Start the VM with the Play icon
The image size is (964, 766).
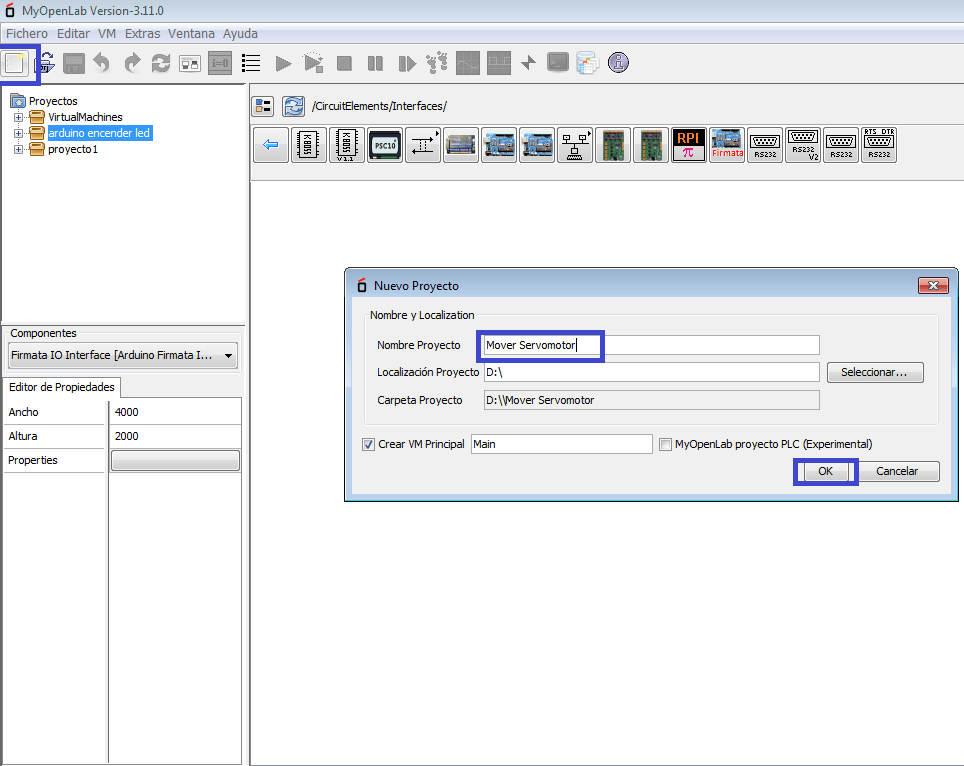(x=283, y=63)
